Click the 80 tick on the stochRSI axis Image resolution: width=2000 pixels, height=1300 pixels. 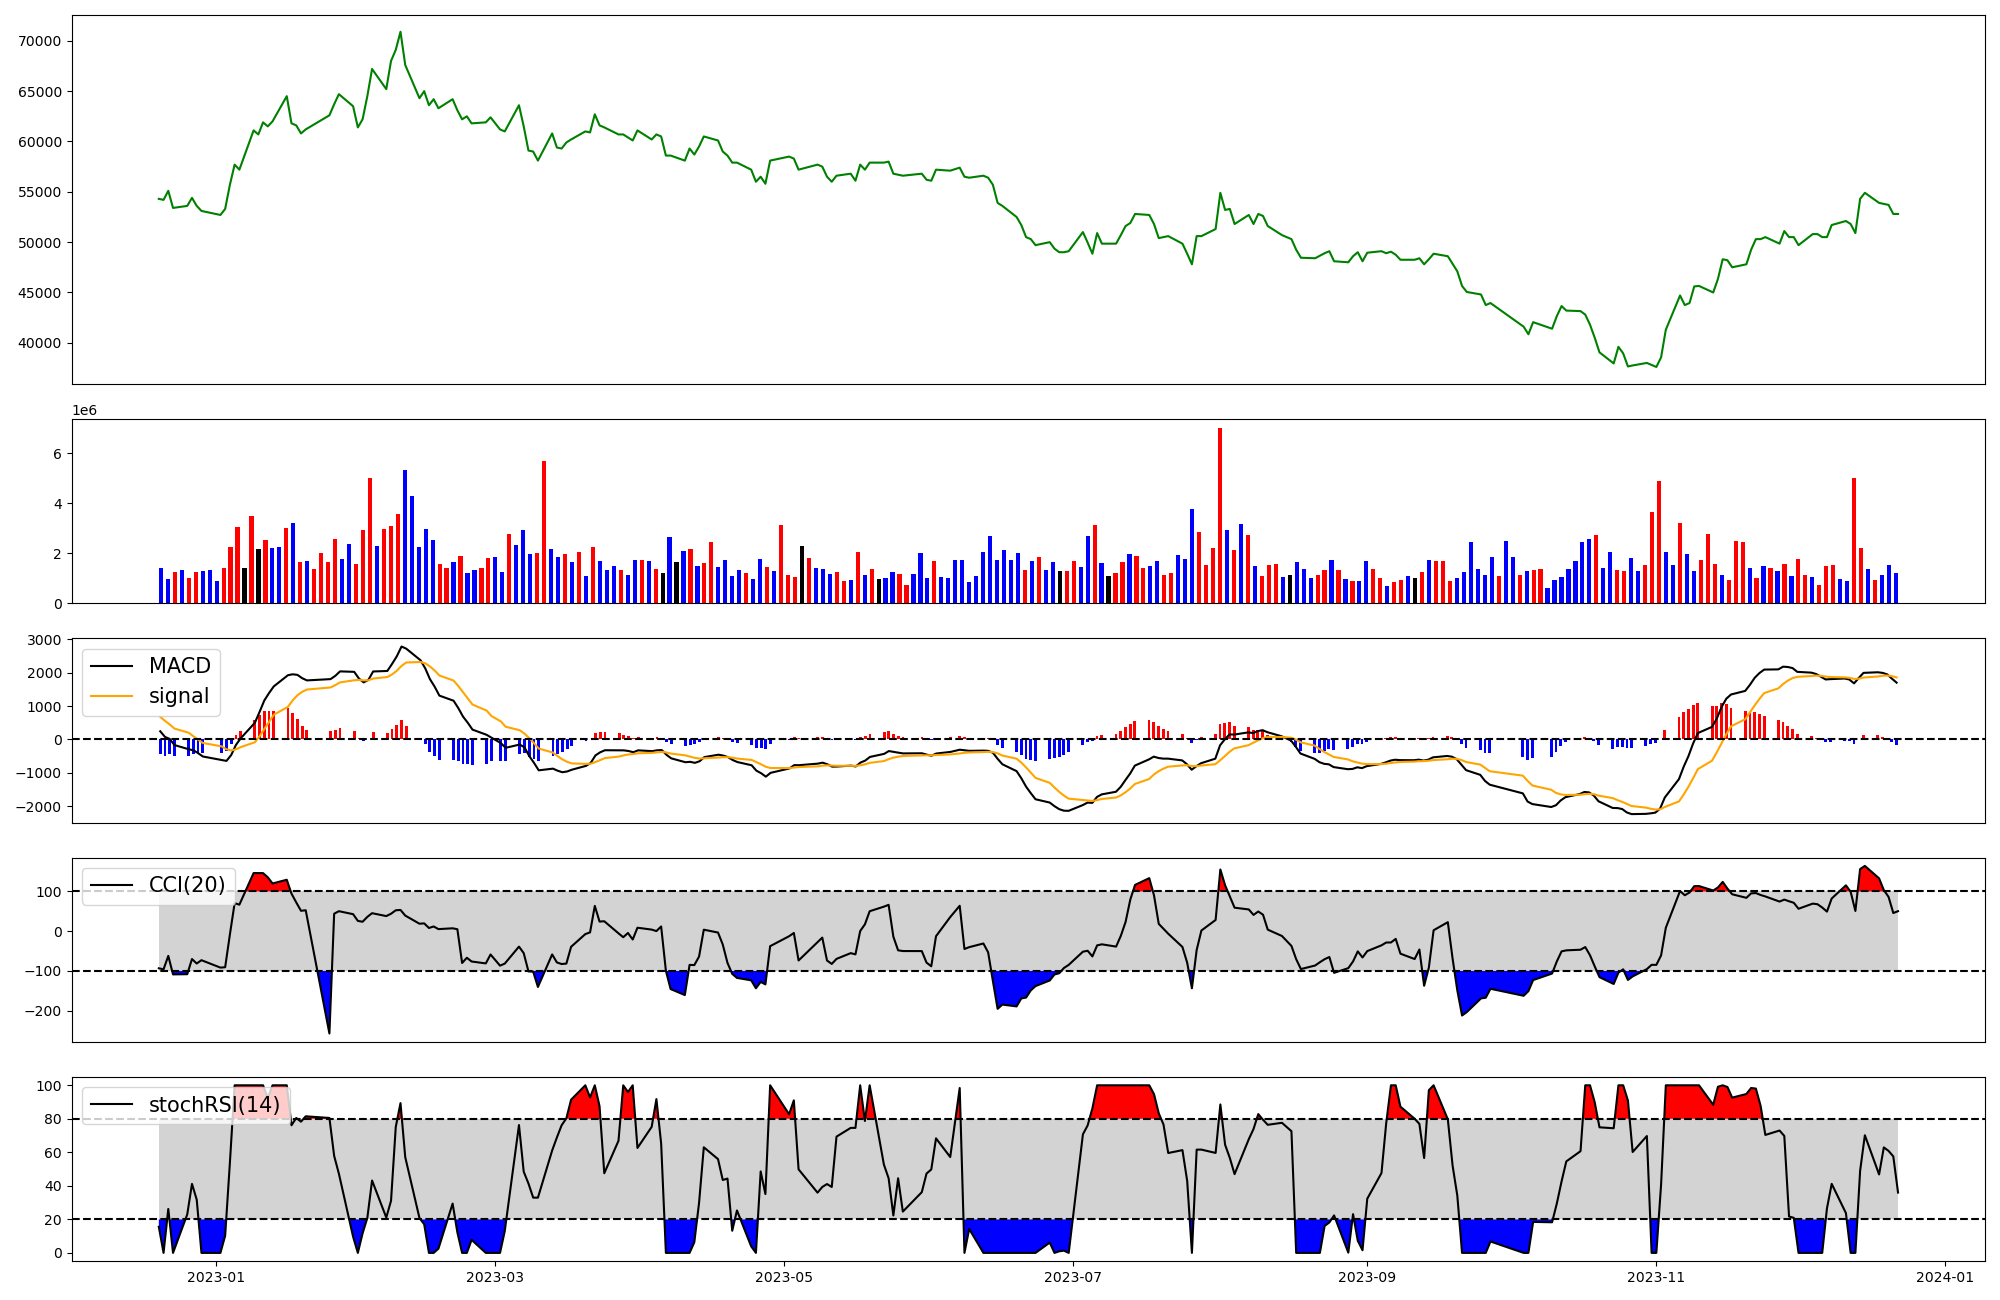53,1119
